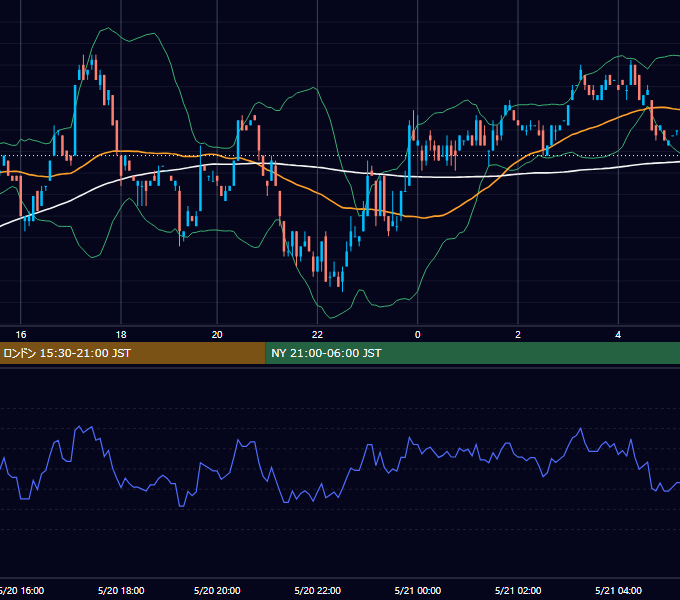
Task: Click the 20 hour label on time axis
Action: pos(217,335)
